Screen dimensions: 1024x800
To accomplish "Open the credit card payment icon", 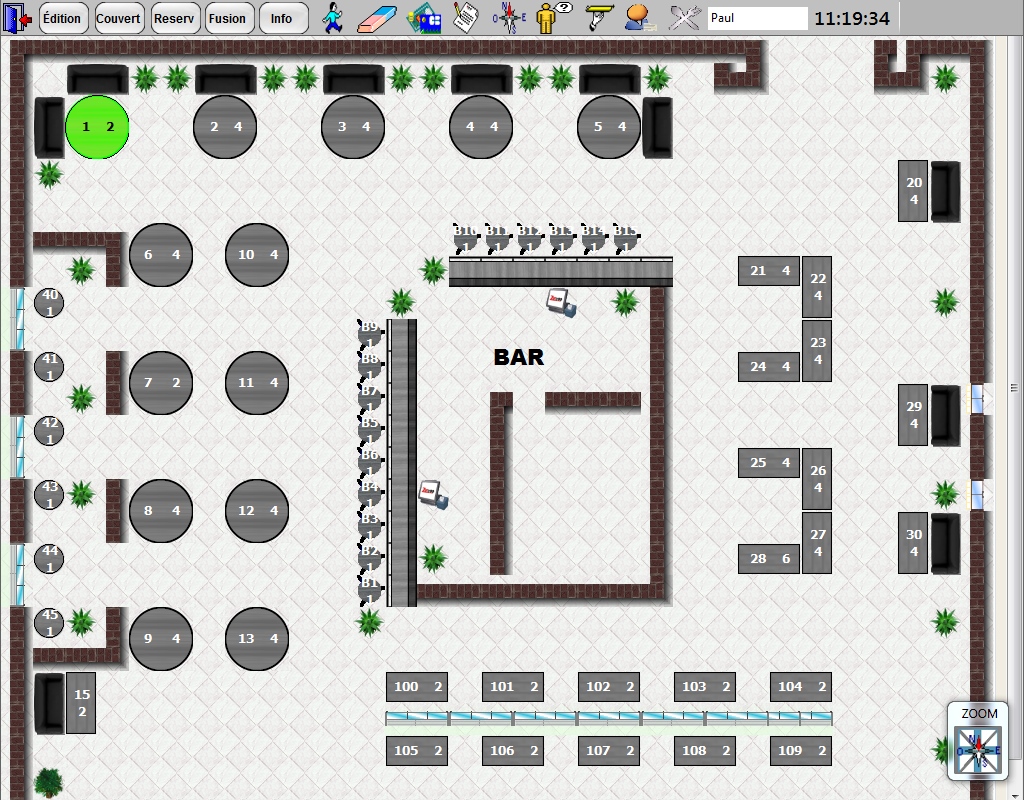I will pos(424,17).
